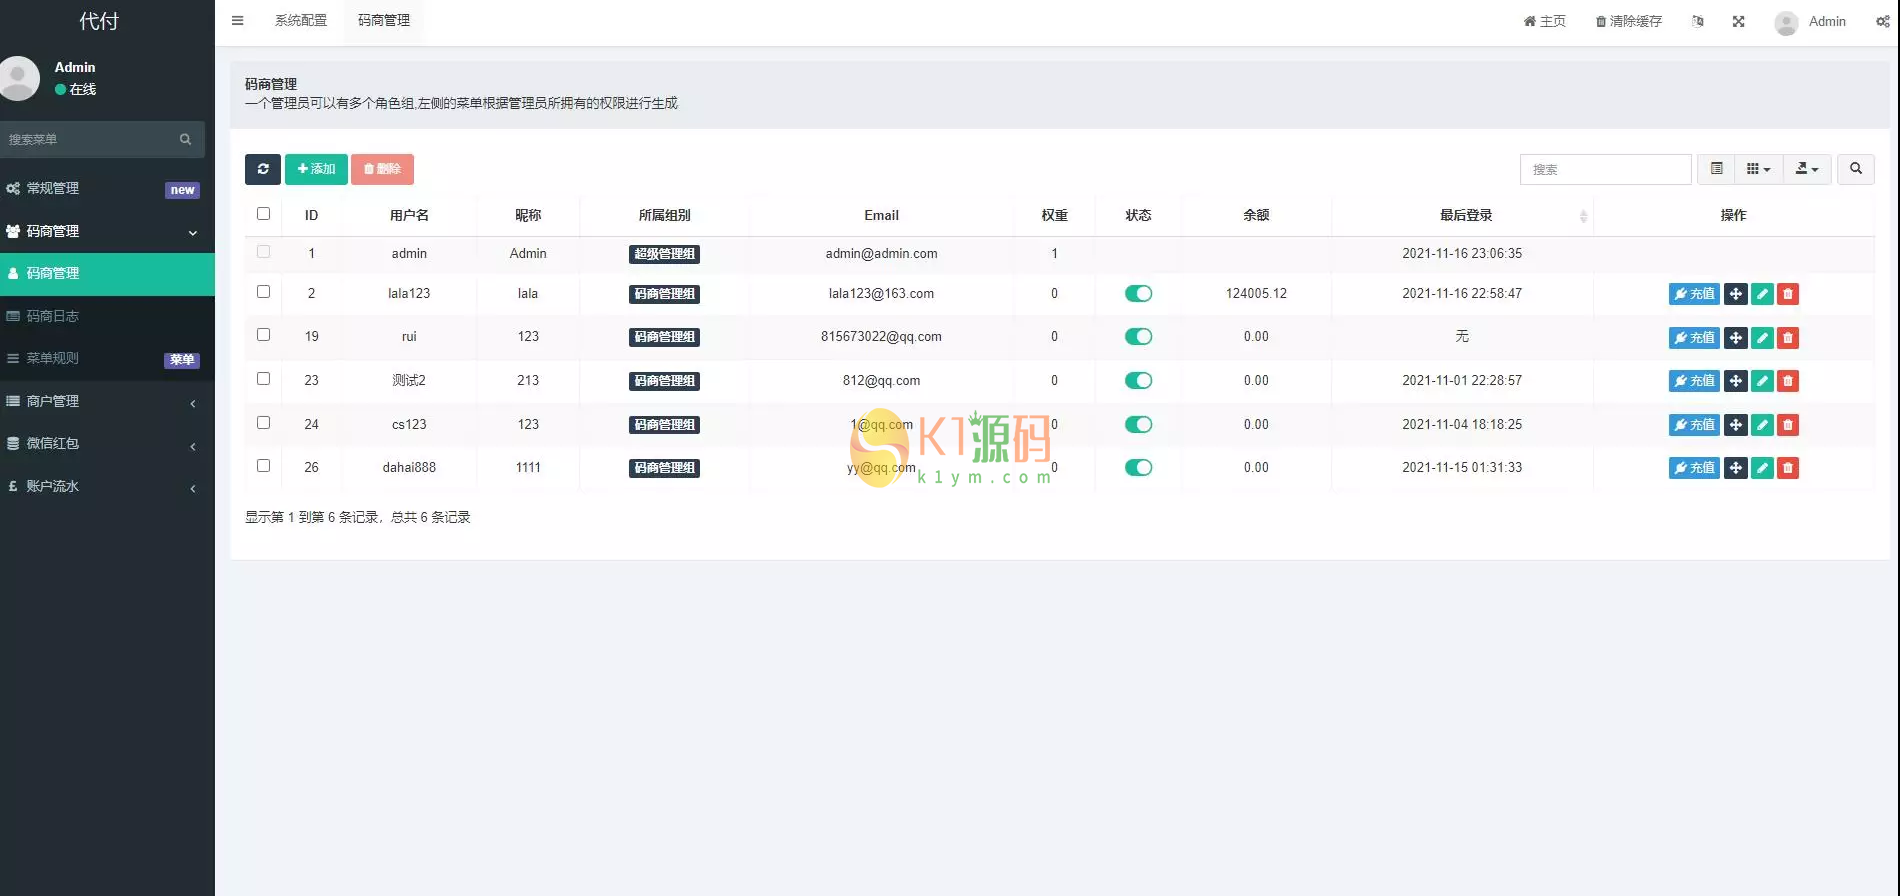Open the export data dropdown

[x=1807, y=169]
